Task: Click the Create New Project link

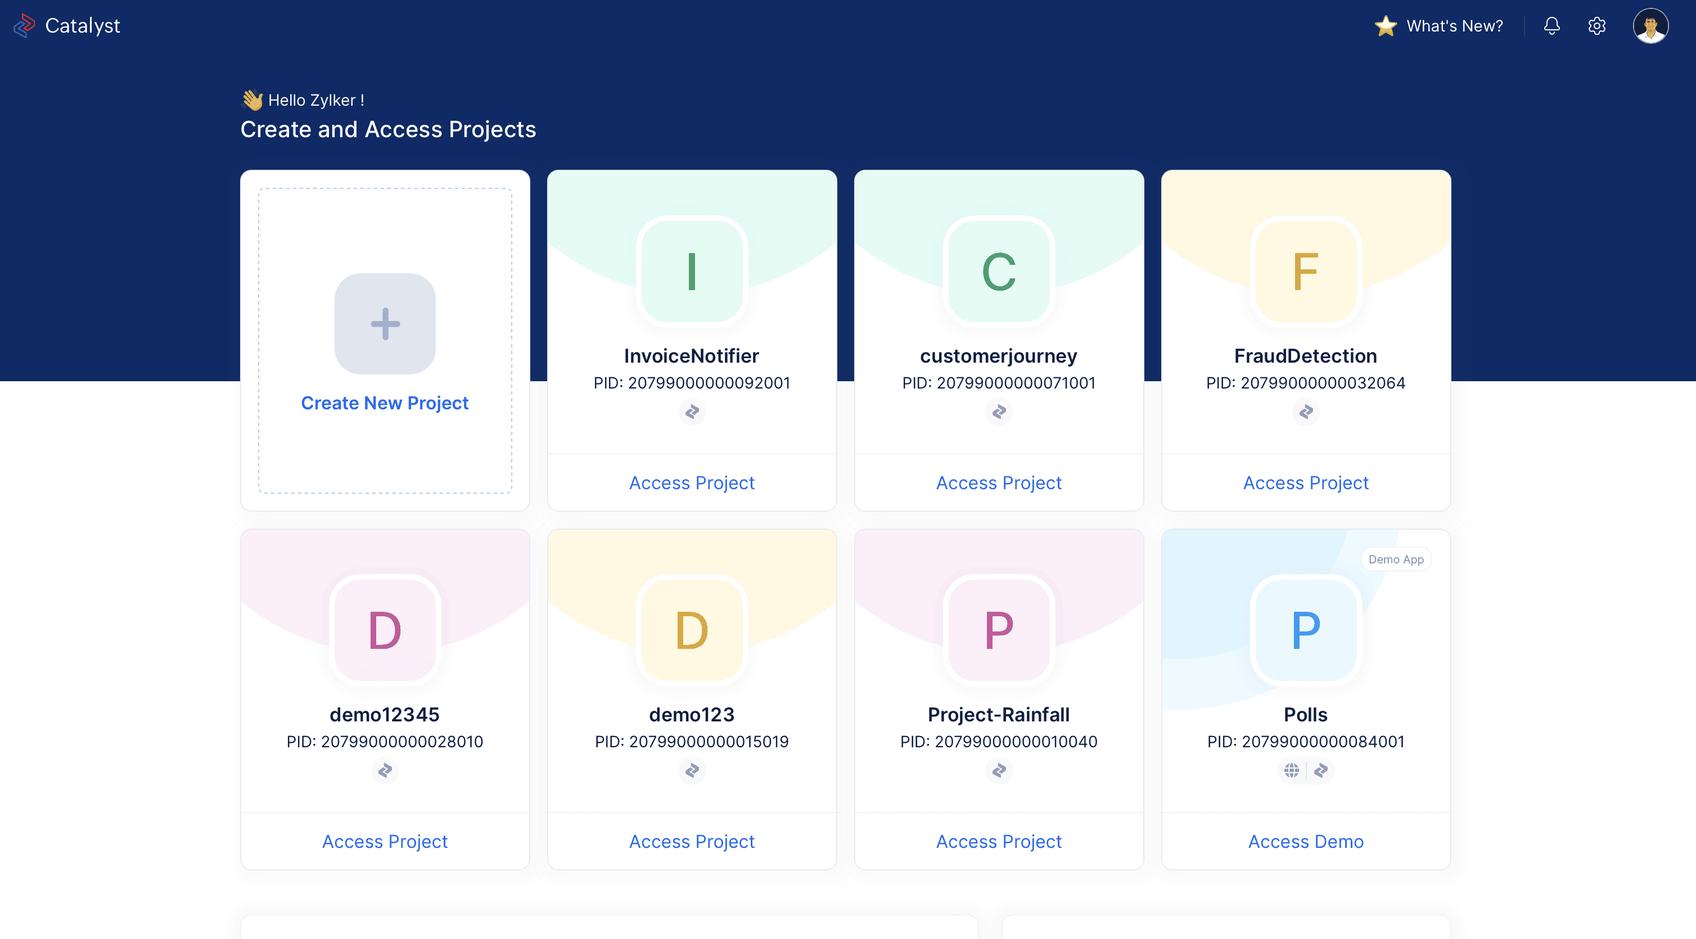Action: (385, 403)
